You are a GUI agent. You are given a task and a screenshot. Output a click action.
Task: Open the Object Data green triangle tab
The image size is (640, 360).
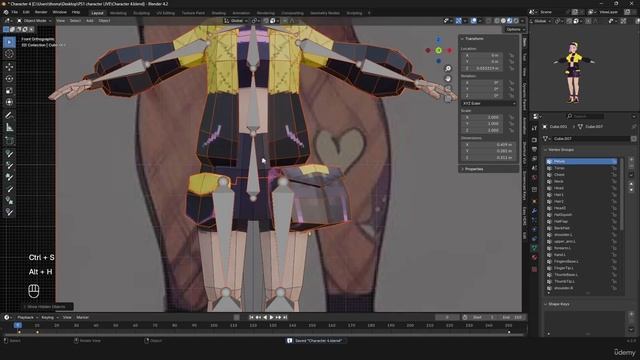534,248
